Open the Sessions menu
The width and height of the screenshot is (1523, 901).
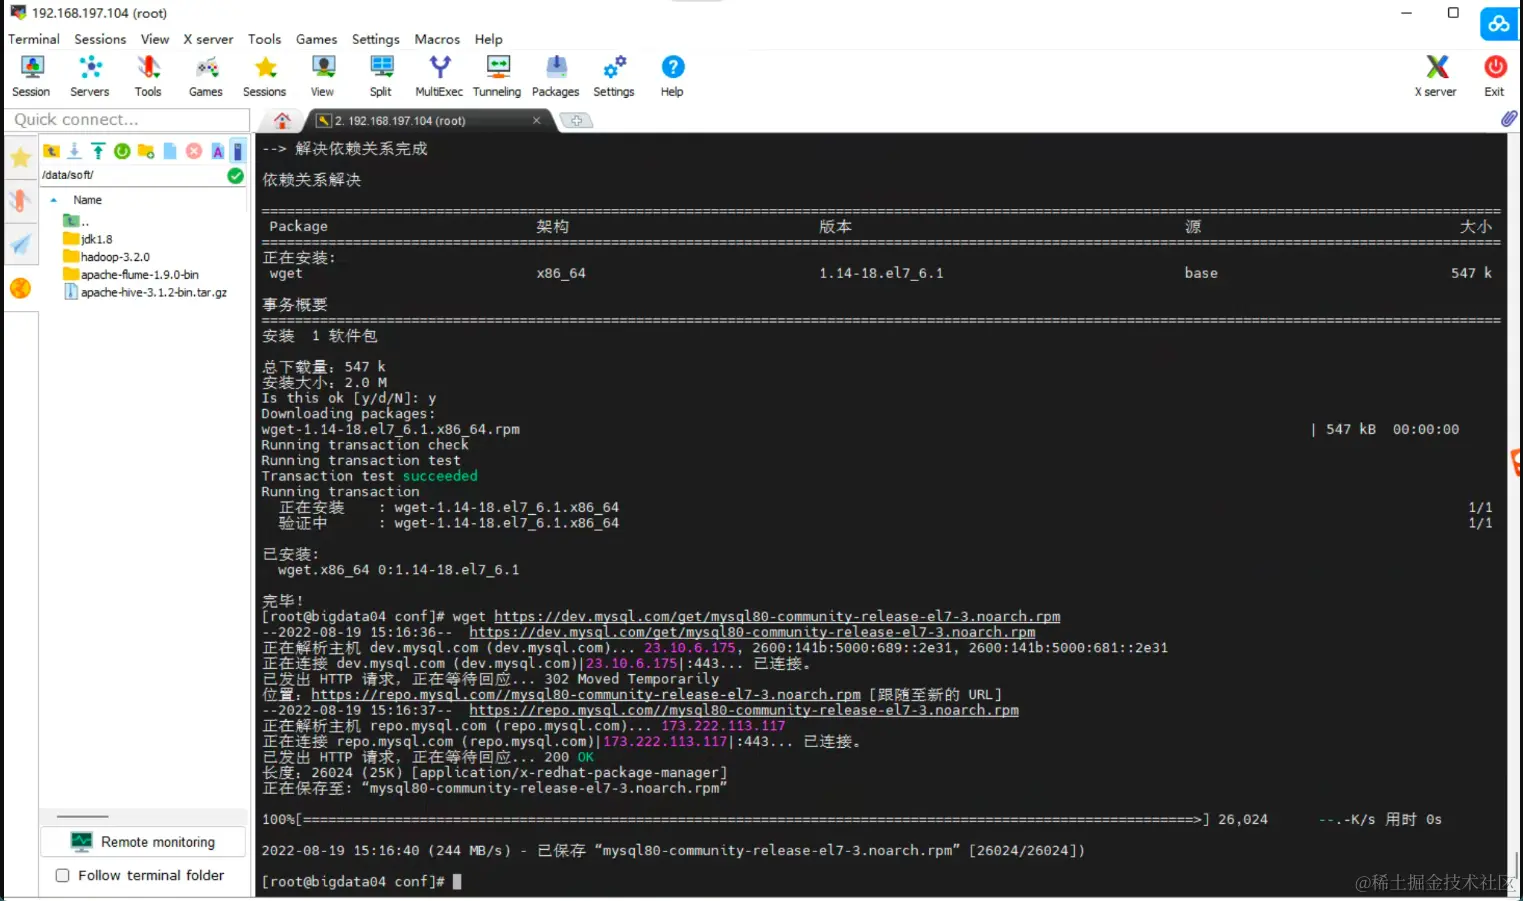[x=100, y=39]
